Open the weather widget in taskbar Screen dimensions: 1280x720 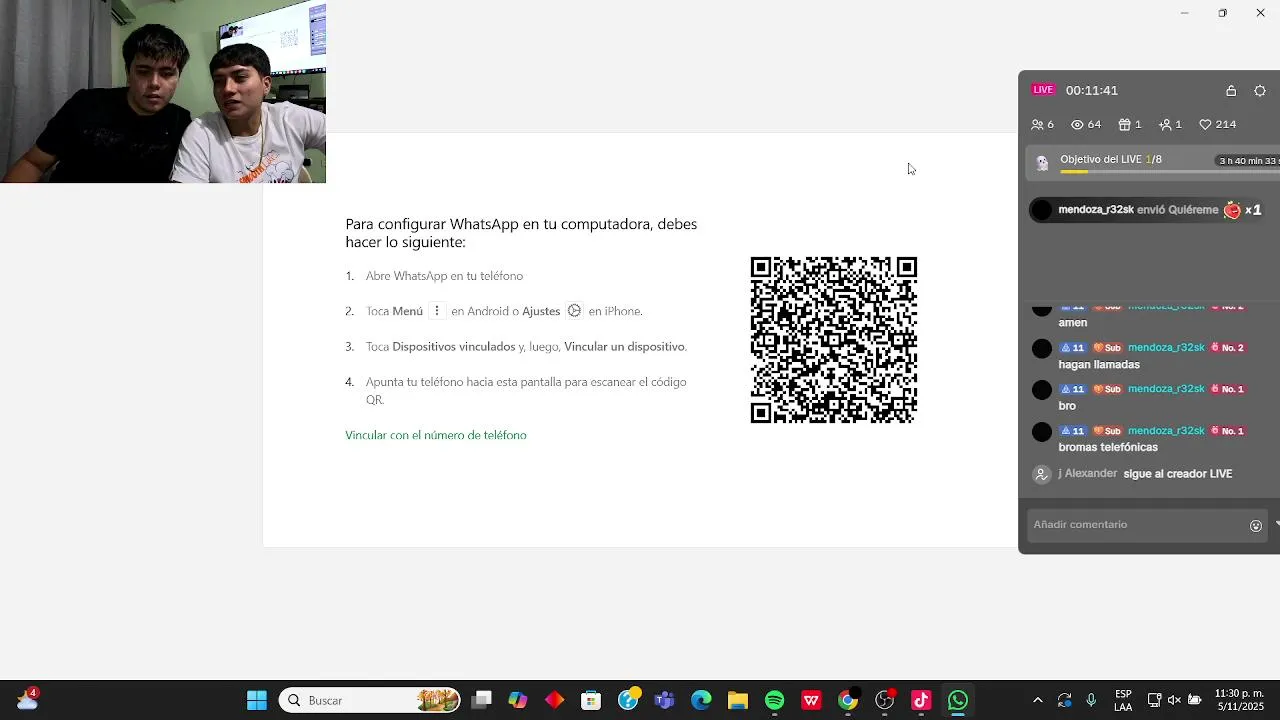27,699
